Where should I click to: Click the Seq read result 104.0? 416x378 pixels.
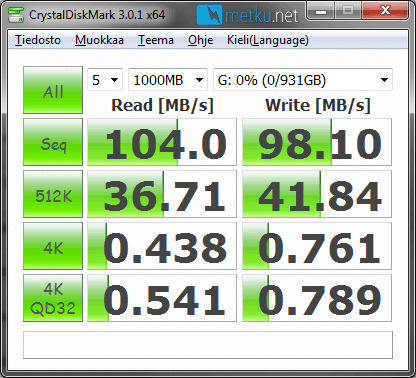point(162,142)
